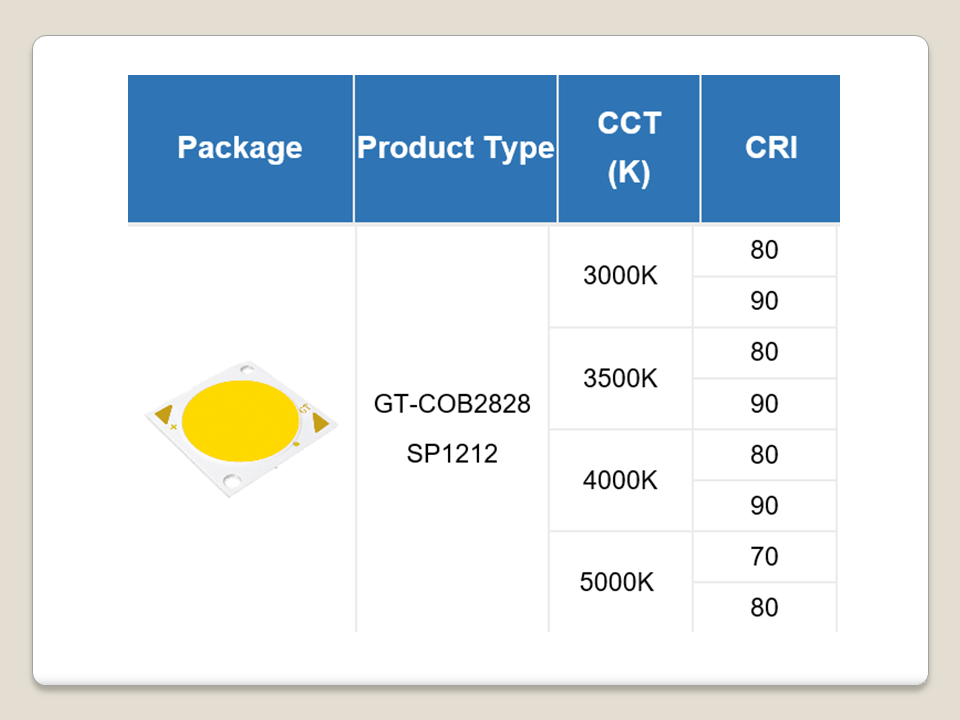This screenshot has height=720, width=960.
Task: Select CRI 90 for 4000K
Action: pos(764,506)
